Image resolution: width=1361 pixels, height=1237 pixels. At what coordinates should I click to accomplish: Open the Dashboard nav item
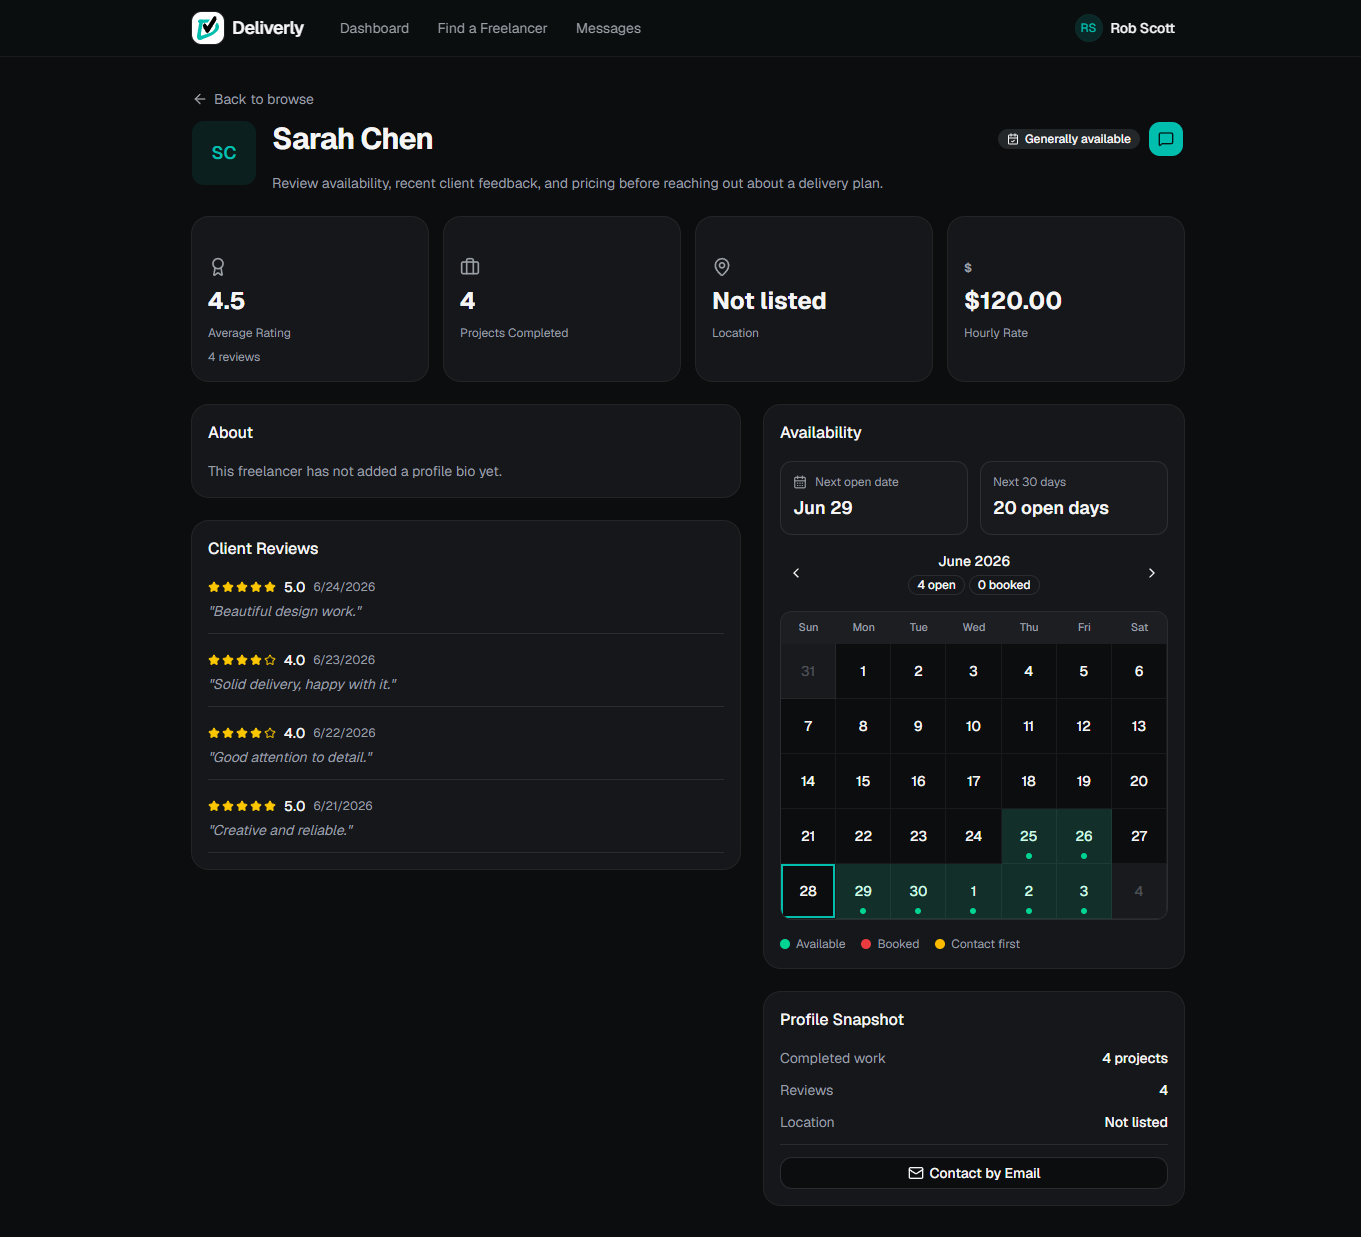tap(374, 28)
